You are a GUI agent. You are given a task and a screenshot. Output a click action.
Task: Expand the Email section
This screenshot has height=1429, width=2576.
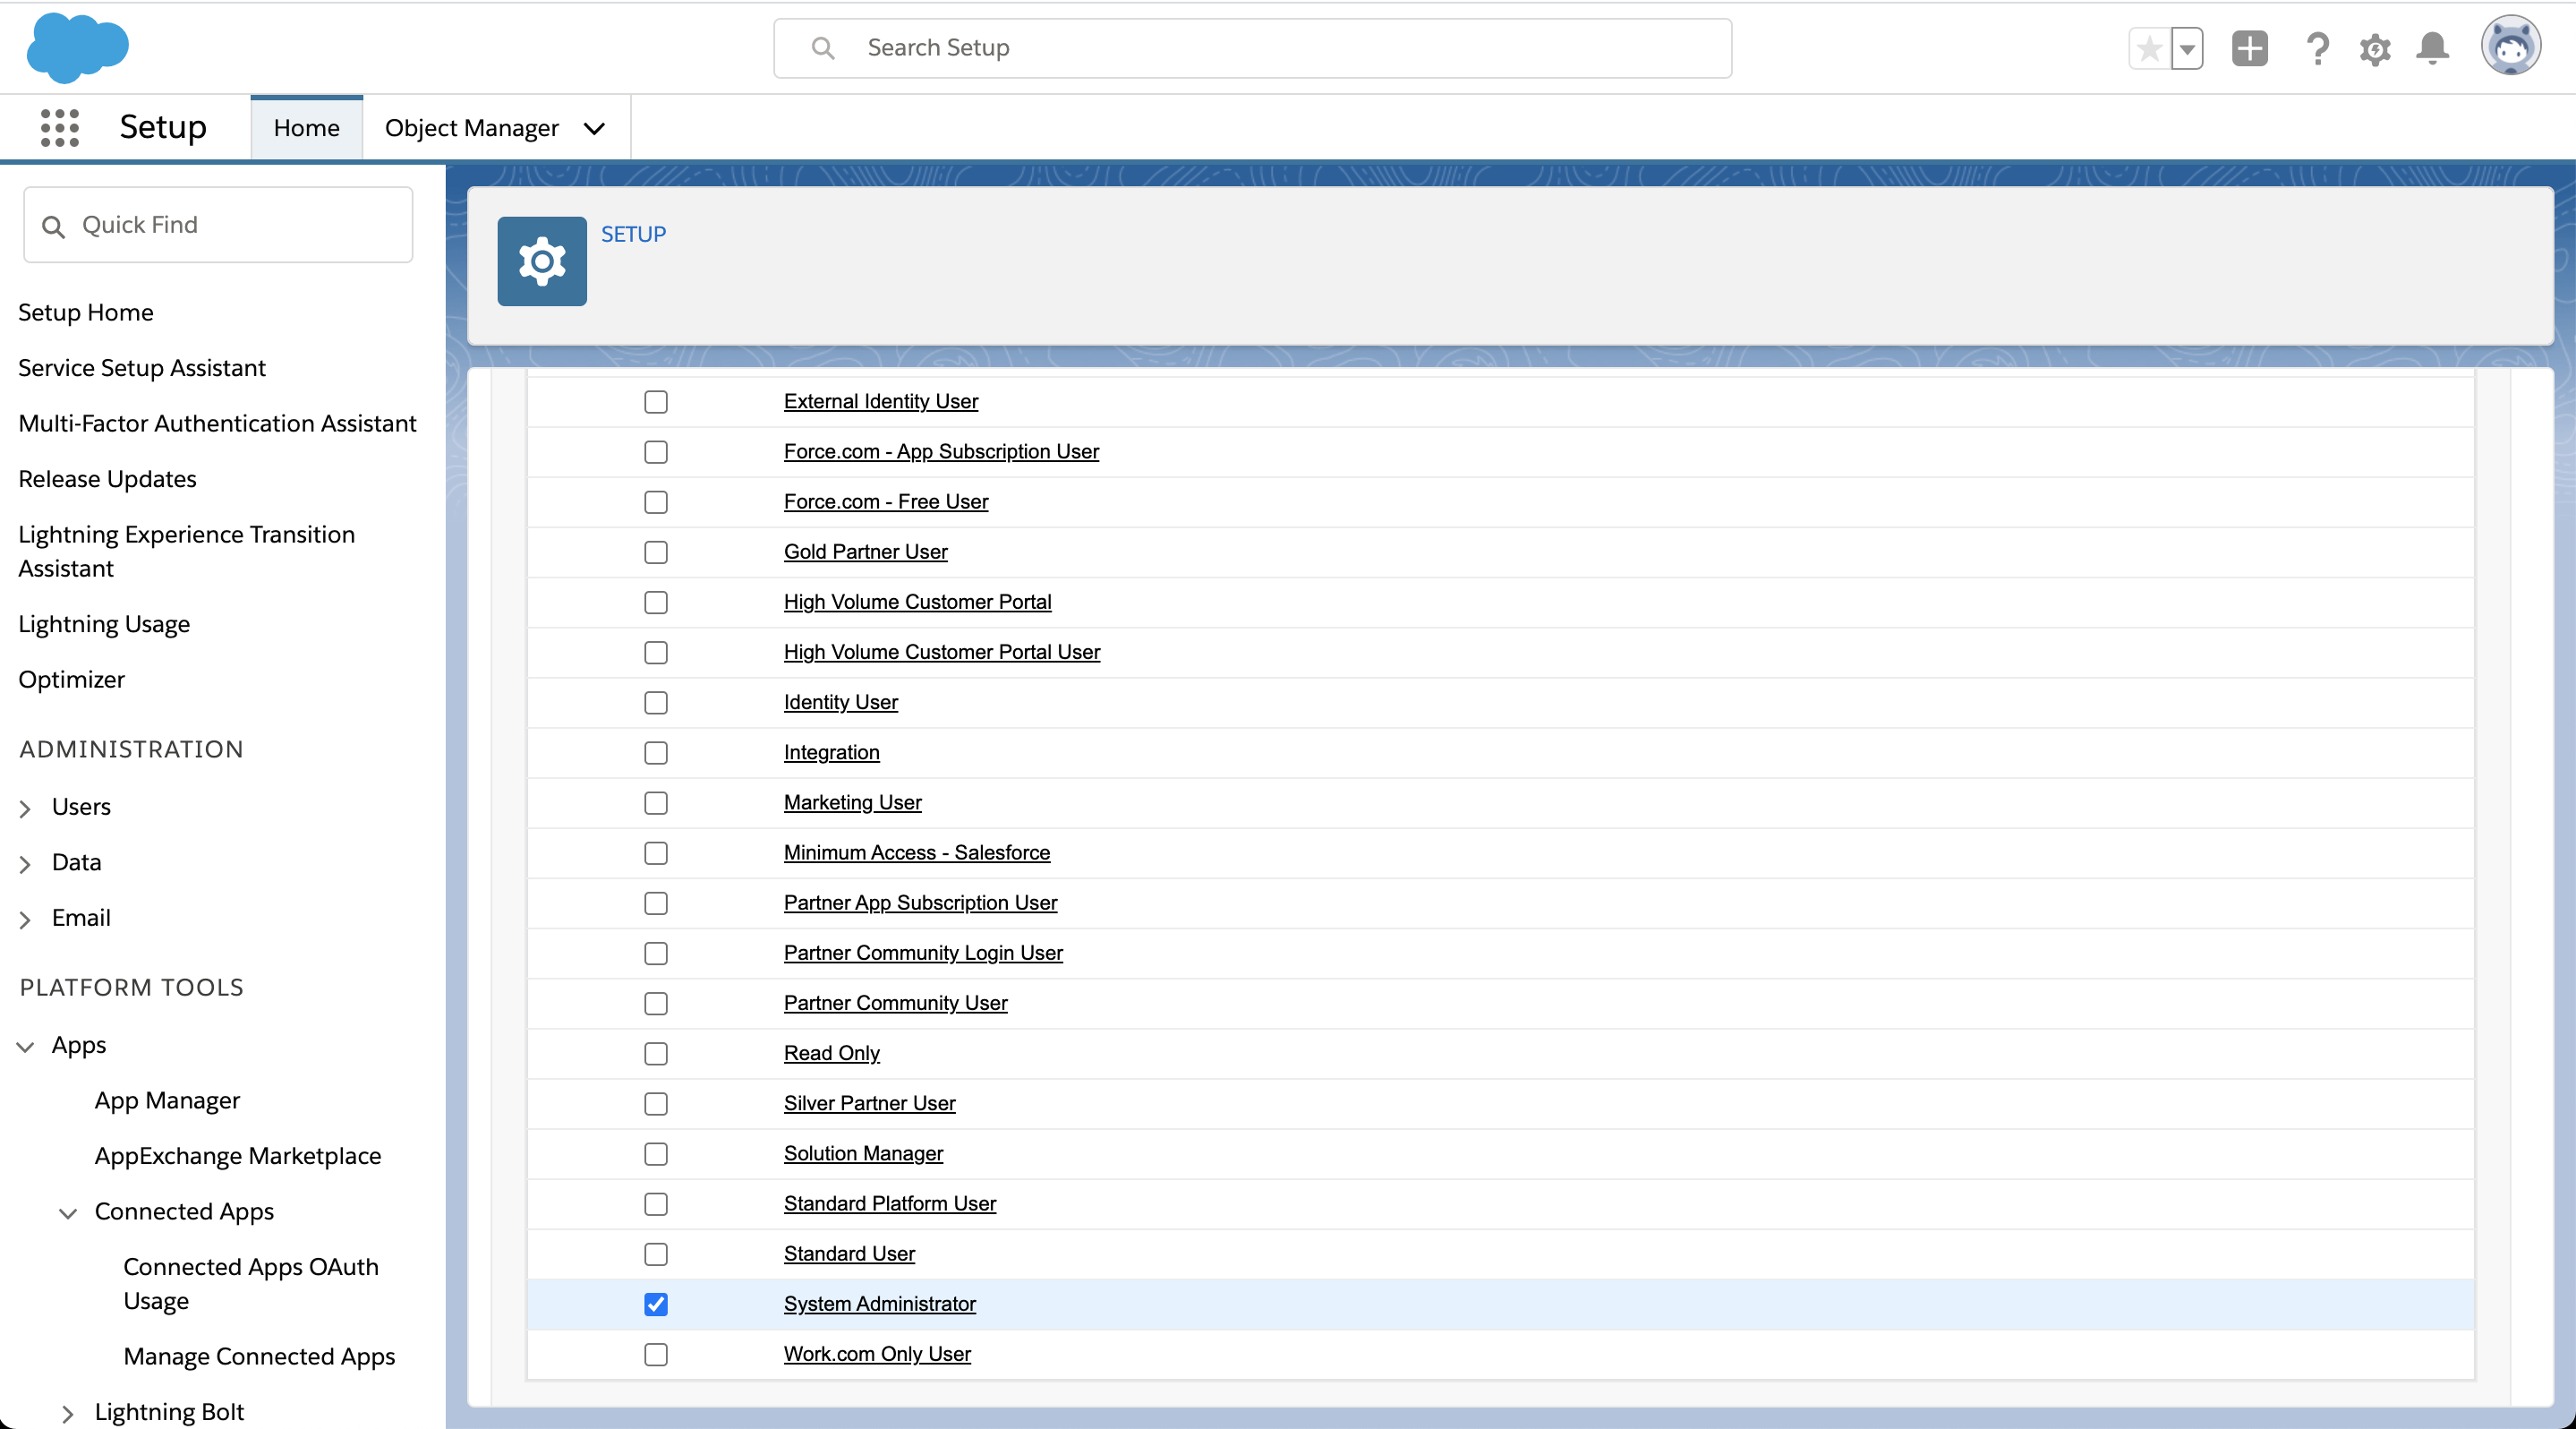click(26, 919)
